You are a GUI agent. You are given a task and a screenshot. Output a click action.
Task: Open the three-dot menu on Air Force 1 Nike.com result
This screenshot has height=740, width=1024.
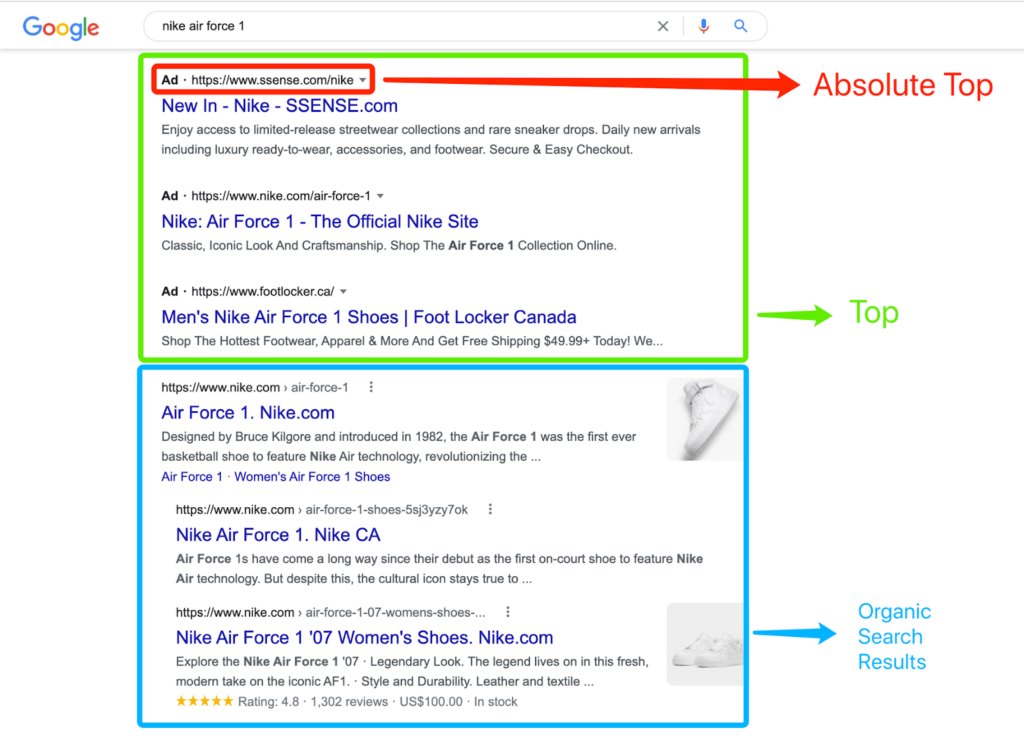pyautogui.click(x=371, y=386)
